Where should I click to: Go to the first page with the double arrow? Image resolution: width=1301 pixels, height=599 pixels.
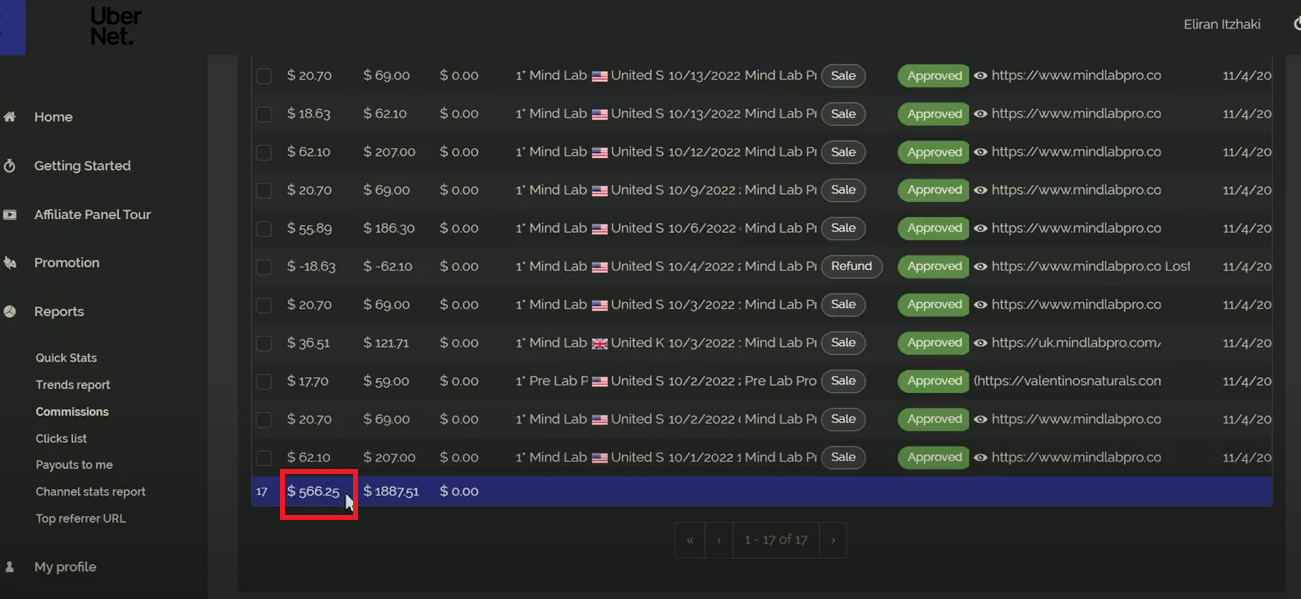pyautogui.click(x=689, y=540)
